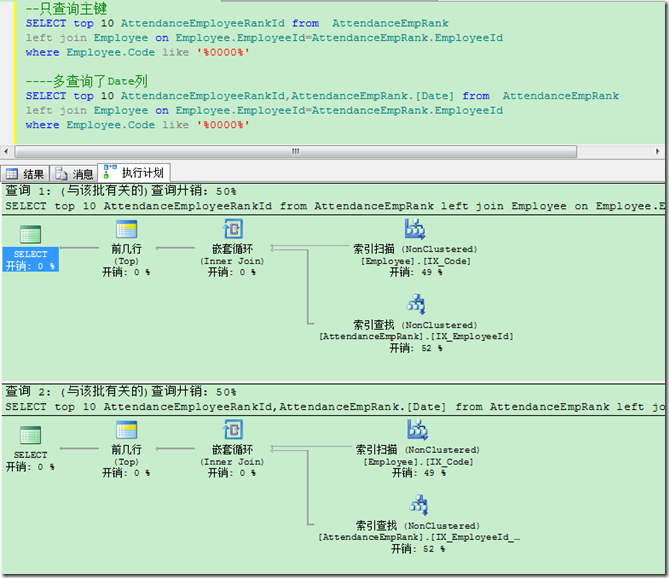This screenshot has height=578, width=669.
Task: Select the SELECT node icon in query 2
Action: coord(31,435)
